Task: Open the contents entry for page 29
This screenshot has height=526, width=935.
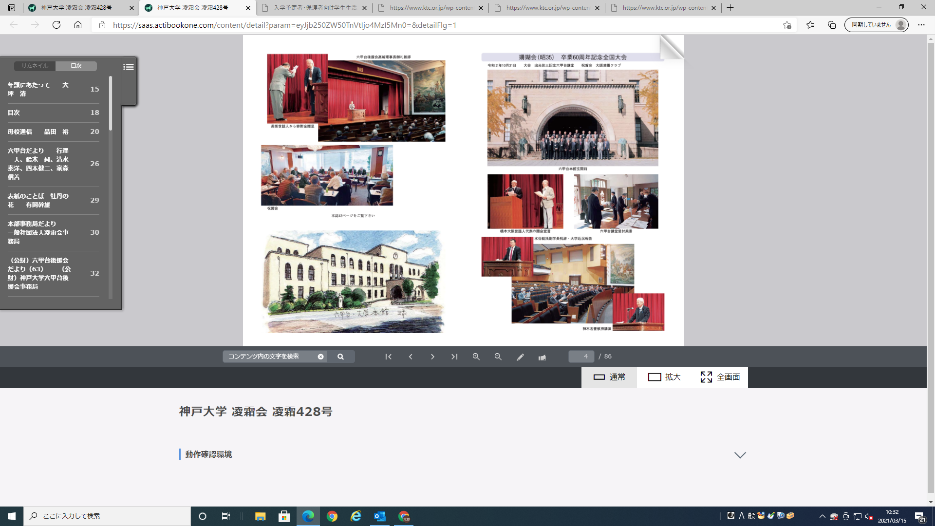Action: [54, 200]
